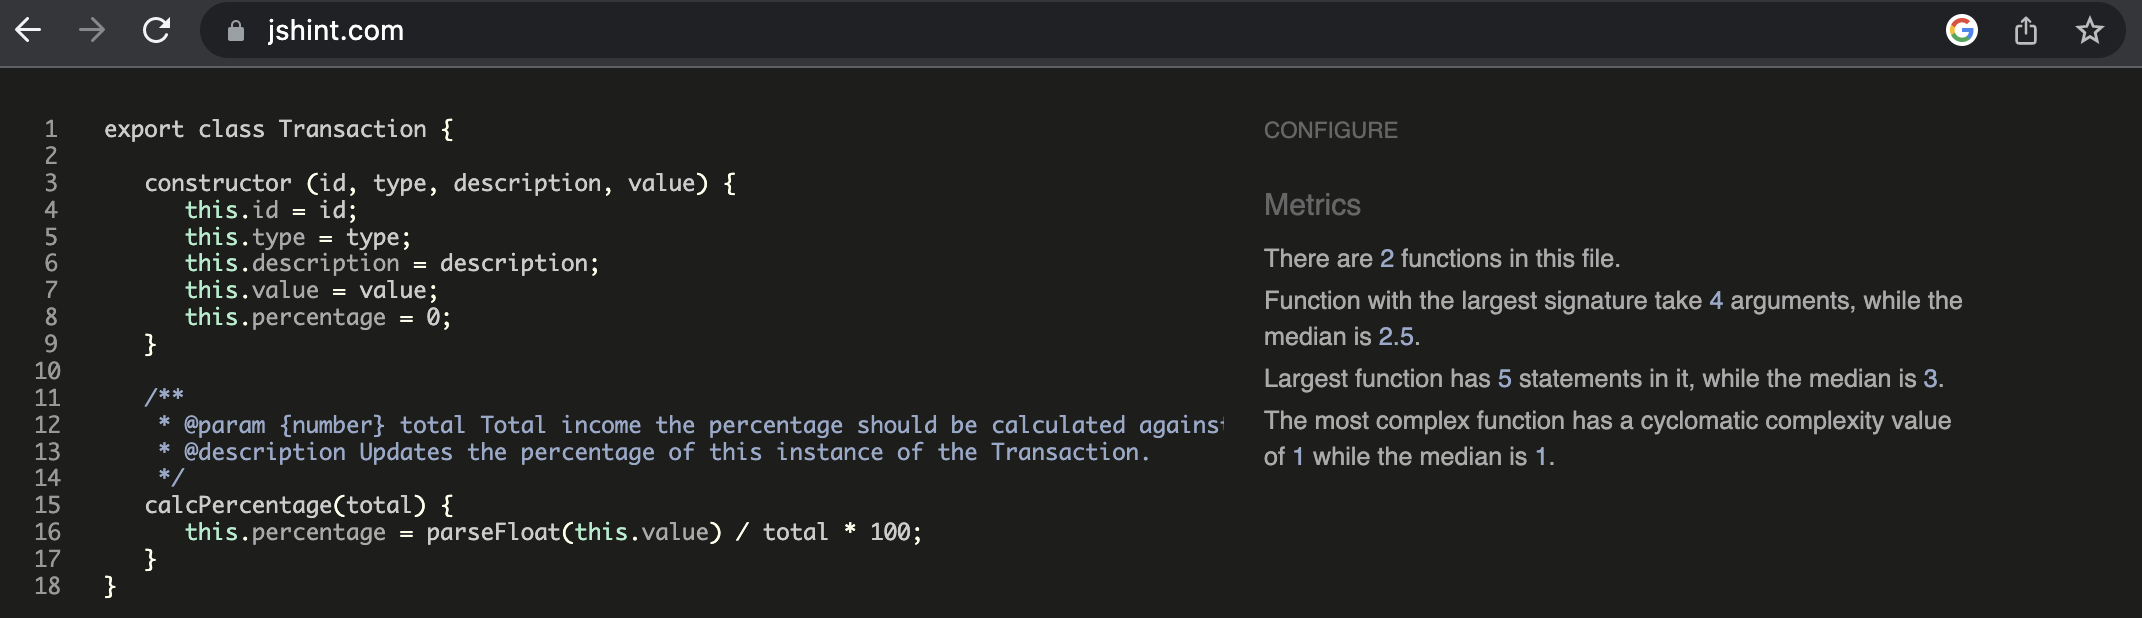
Task: Click the functions count number 2
Action: pyautogui.click(x=1386, y=259)
